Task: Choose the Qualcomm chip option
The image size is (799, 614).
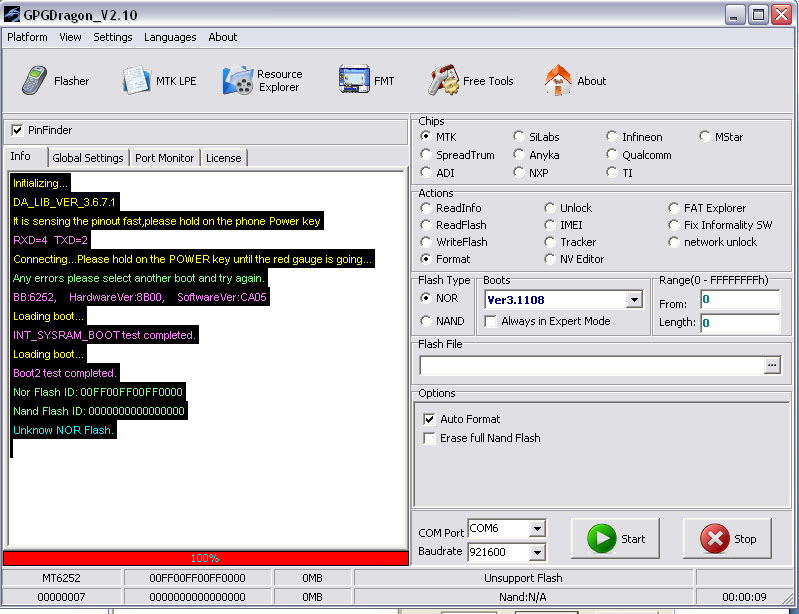Action: point(611,154)
